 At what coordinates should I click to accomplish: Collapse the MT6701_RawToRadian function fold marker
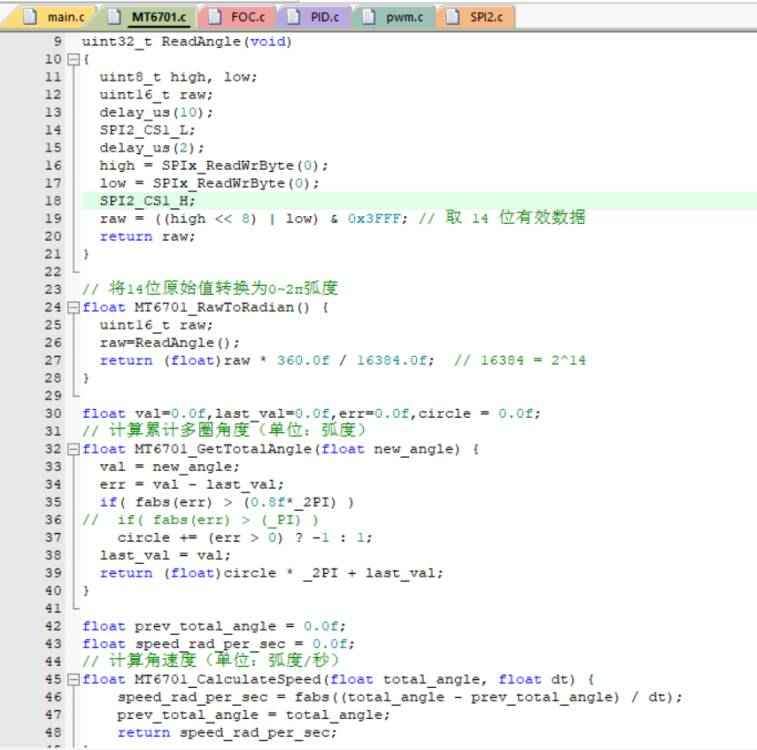(72, 308)
